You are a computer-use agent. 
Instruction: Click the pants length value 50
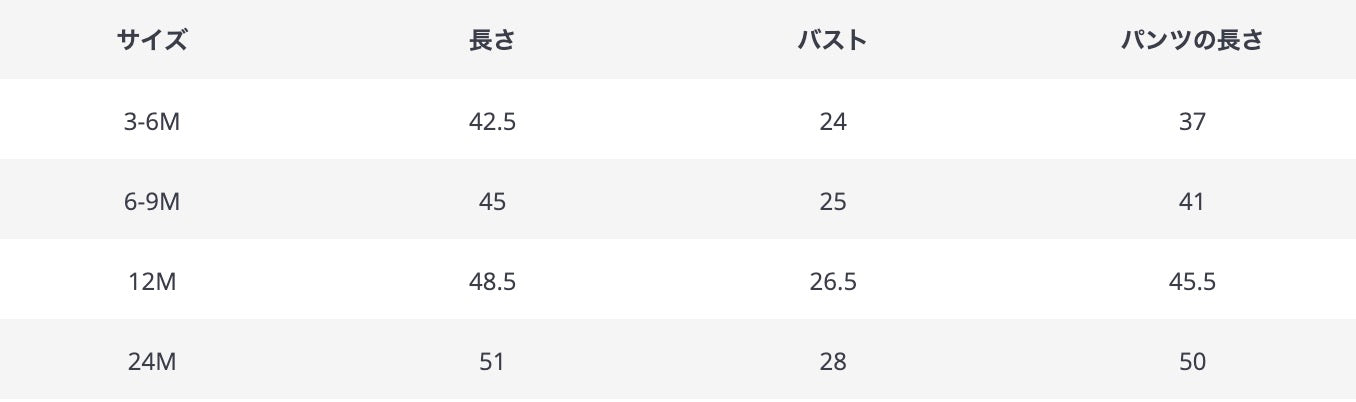pos(1192,362)
